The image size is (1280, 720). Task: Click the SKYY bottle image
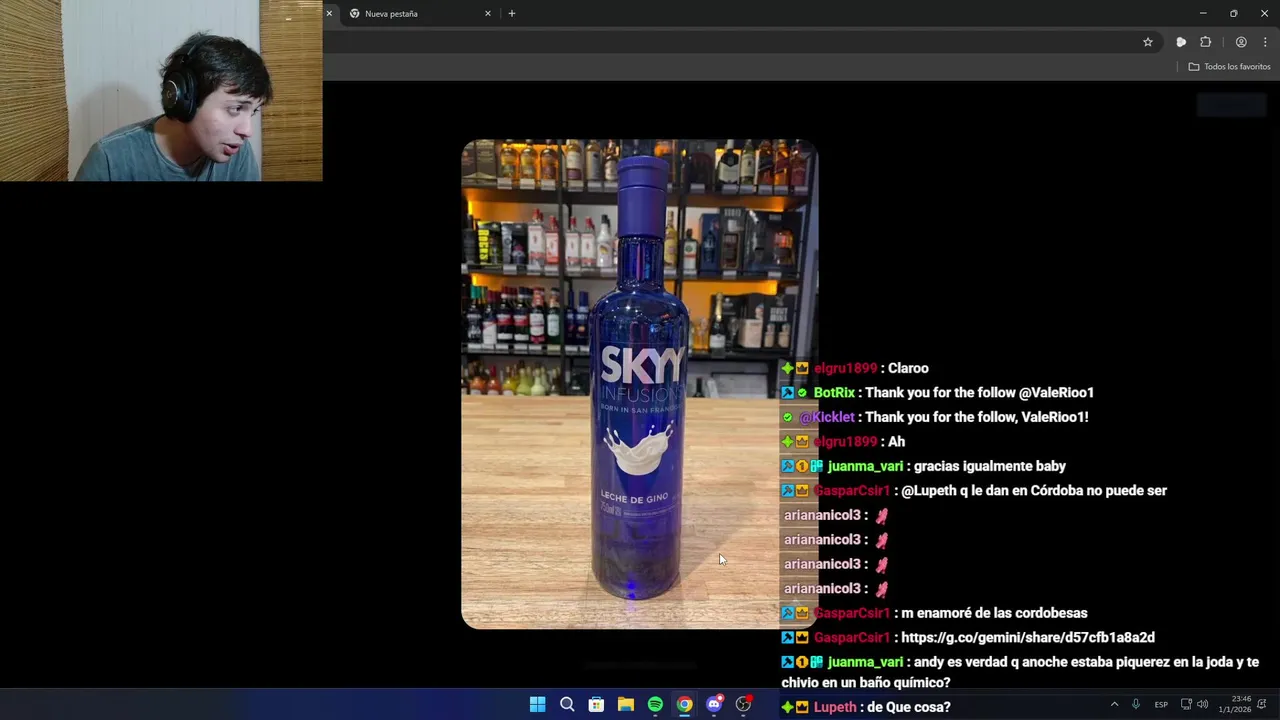pos(640,384)
